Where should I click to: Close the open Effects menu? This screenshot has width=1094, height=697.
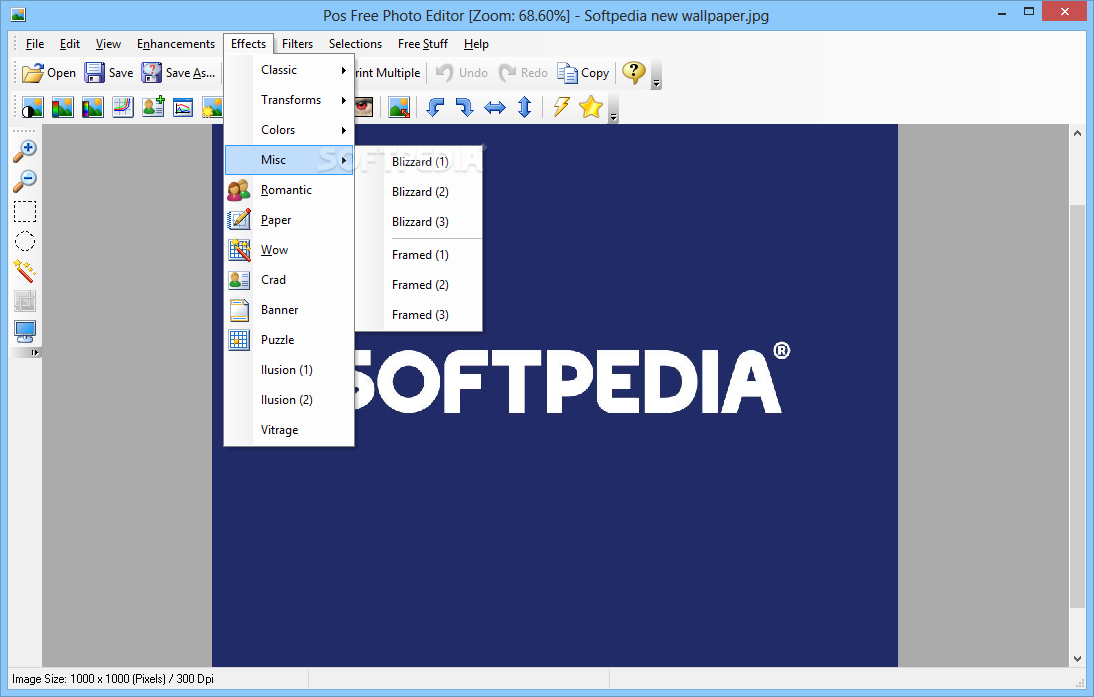[248, 44]
